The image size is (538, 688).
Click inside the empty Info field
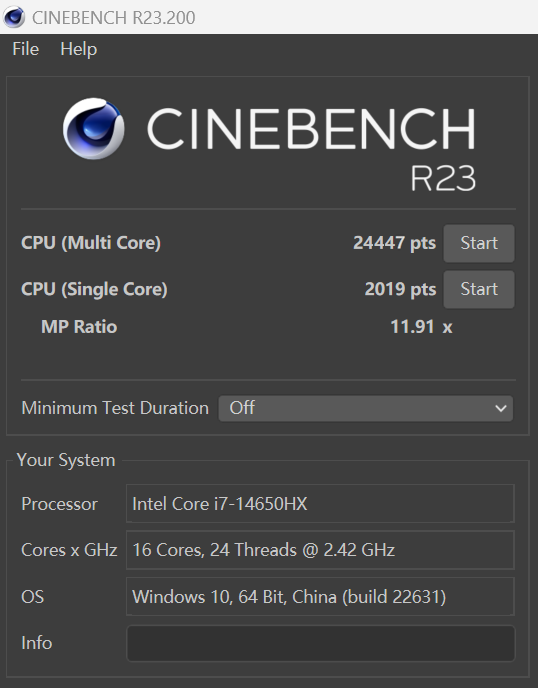tap(320, 643)
